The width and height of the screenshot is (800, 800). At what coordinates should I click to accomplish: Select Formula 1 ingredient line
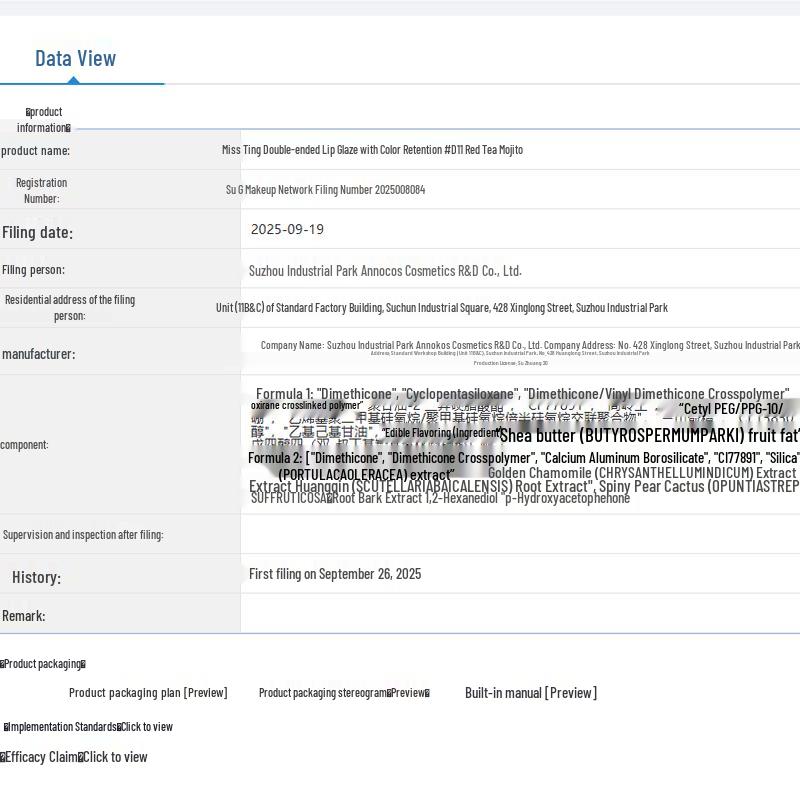click(x=522, y=394)
